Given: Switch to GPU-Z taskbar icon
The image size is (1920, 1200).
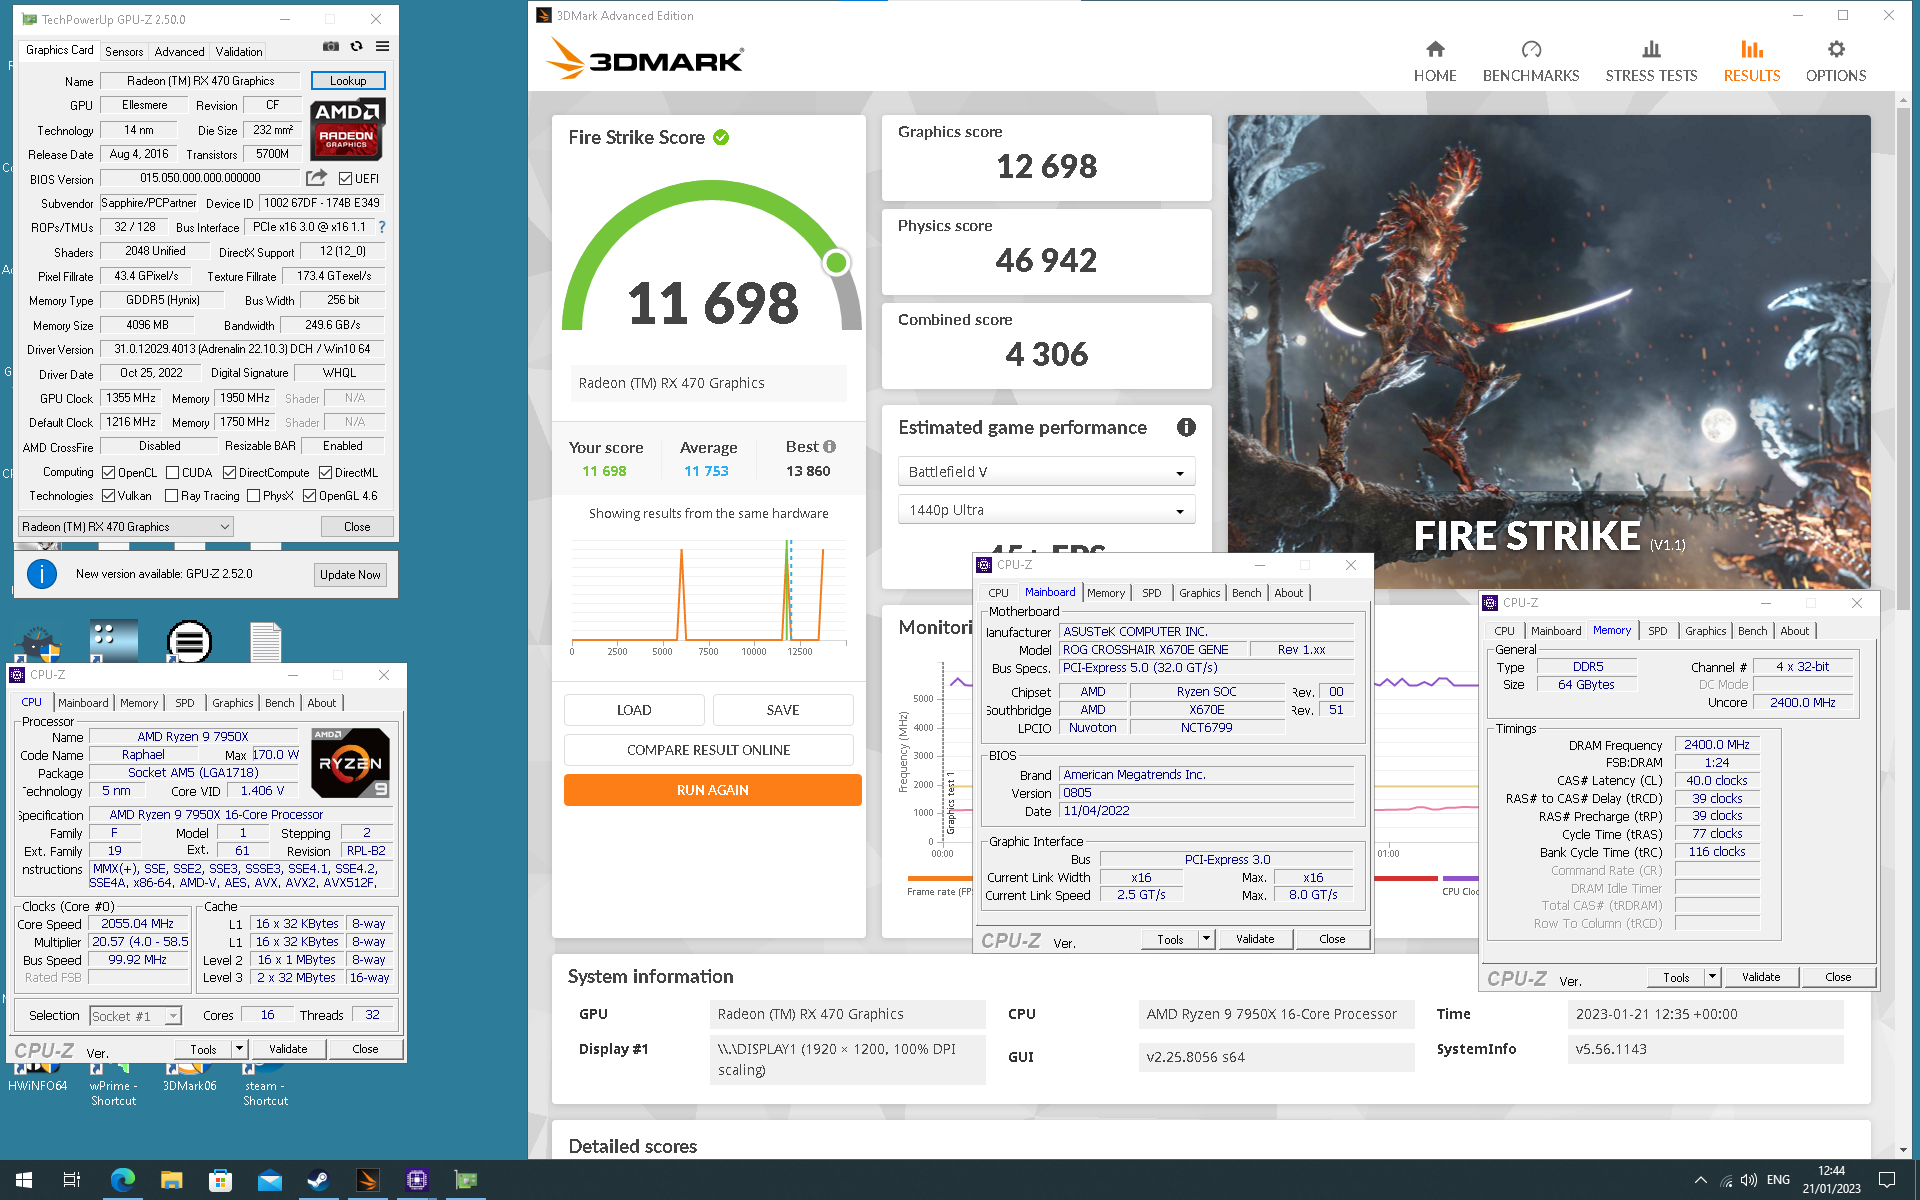Looking at the screenshot, I should (466, 1180).
